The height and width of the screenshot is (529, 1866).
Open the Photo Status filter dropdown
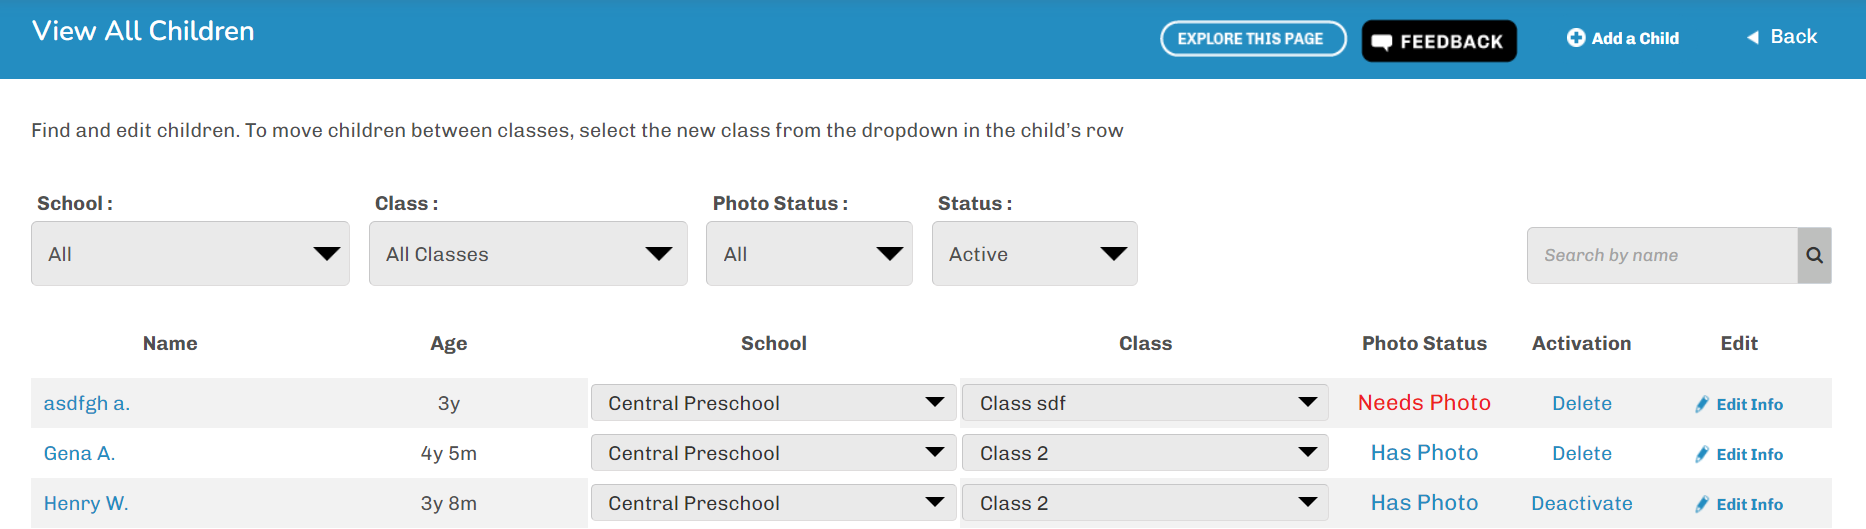pos(809,254)
